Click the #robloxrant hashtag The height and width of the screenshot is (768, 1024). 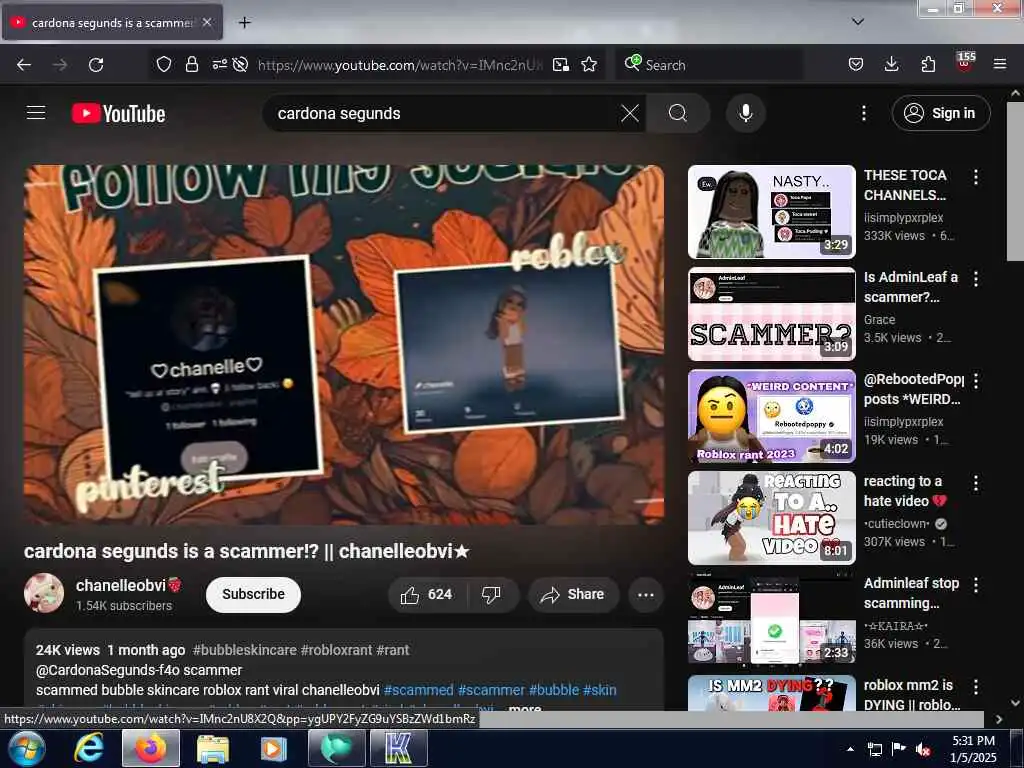[336, 650]
